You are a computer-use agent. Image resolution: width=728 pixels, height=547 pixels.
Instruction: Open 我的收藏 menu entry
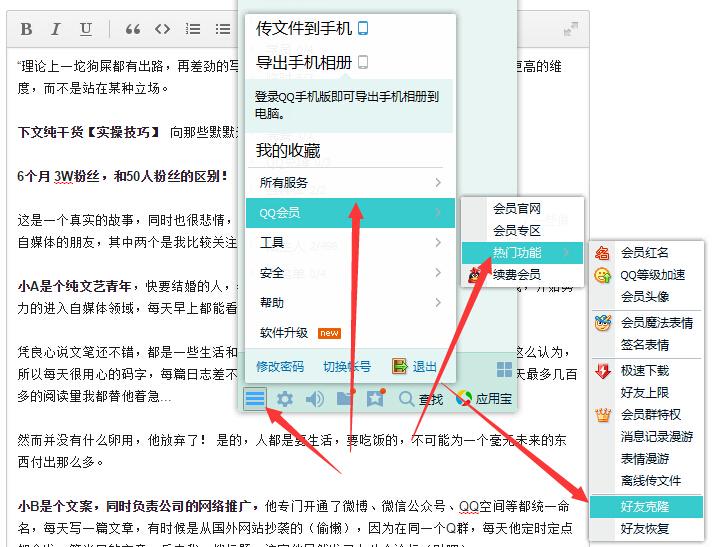click(x=350, y=150)
